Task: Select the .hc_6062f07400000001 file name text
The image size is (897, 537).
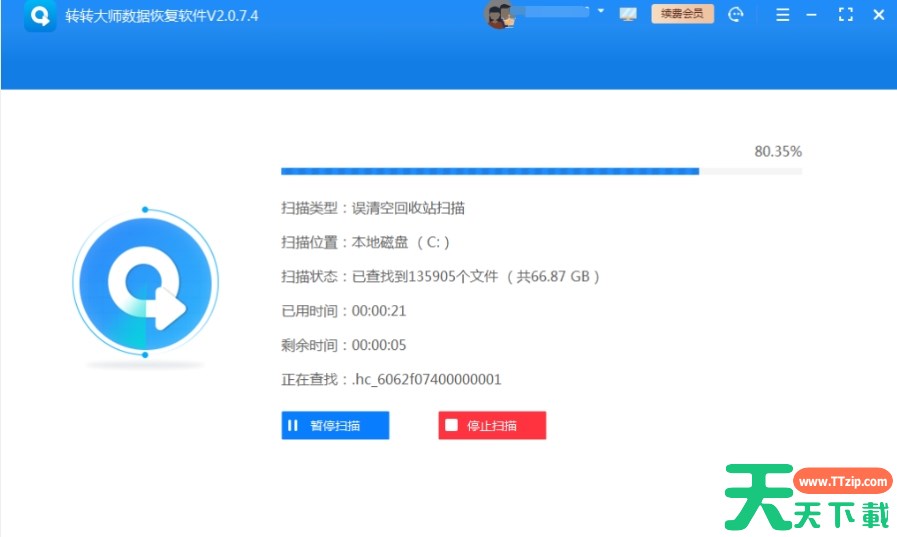Action: [425, 379]
